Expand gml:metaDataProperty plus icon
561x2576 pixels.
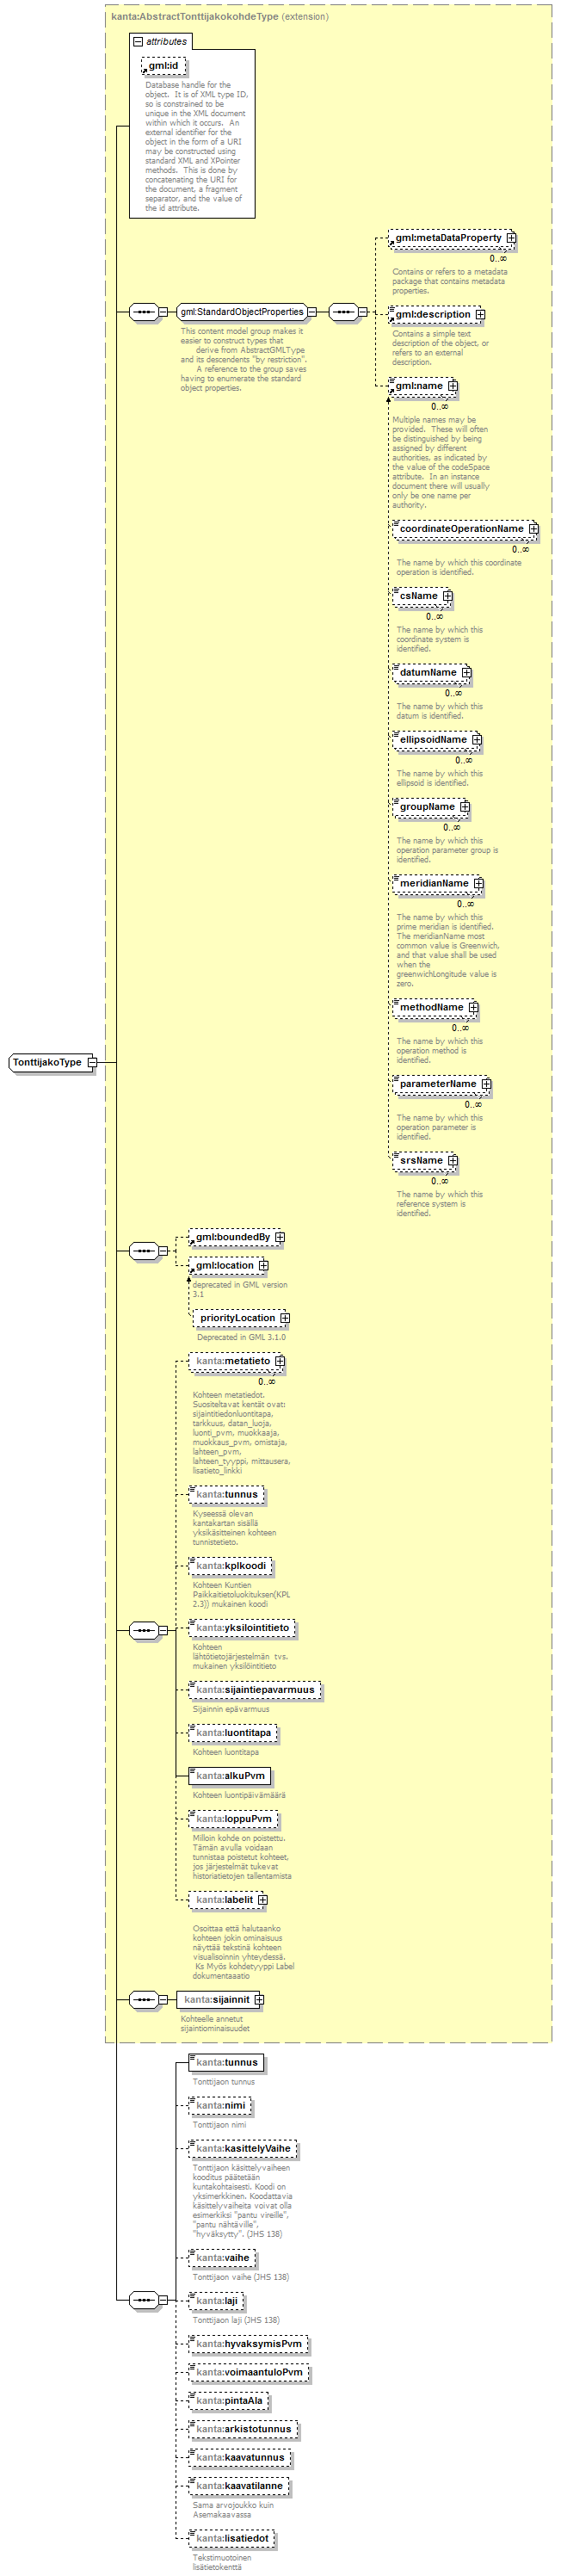[511, 238]
